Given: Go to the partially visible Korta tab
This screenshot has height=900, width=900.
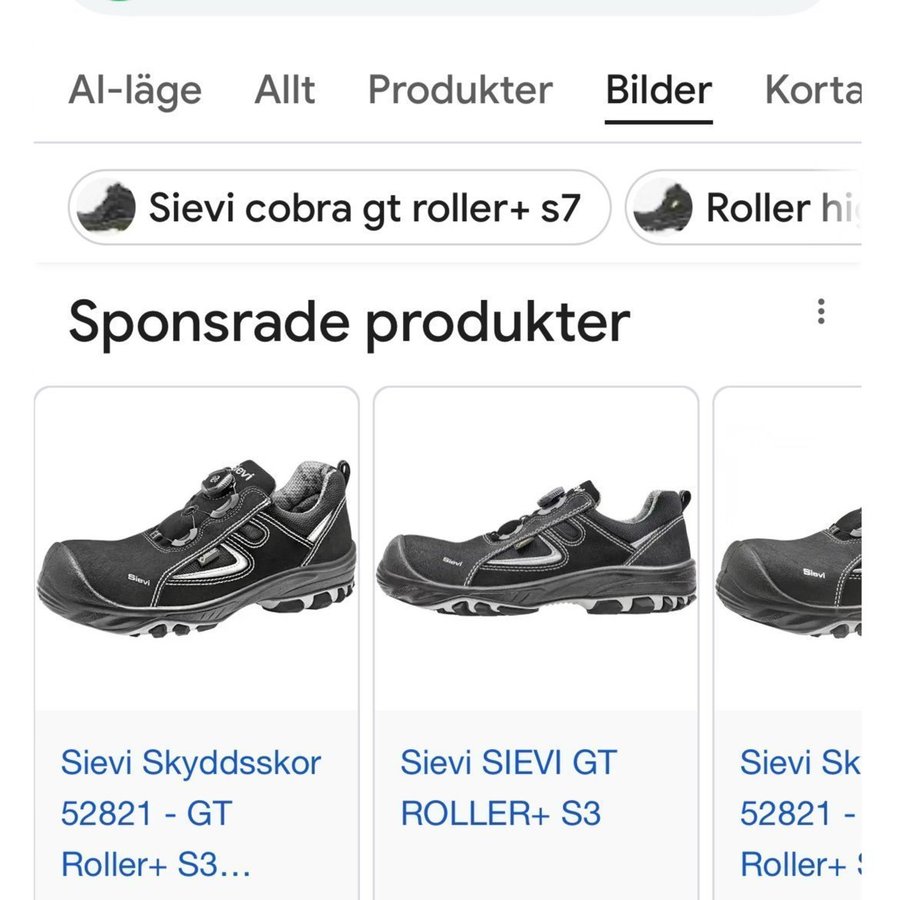Looking at the screenshot, I should tap(812, 90).
